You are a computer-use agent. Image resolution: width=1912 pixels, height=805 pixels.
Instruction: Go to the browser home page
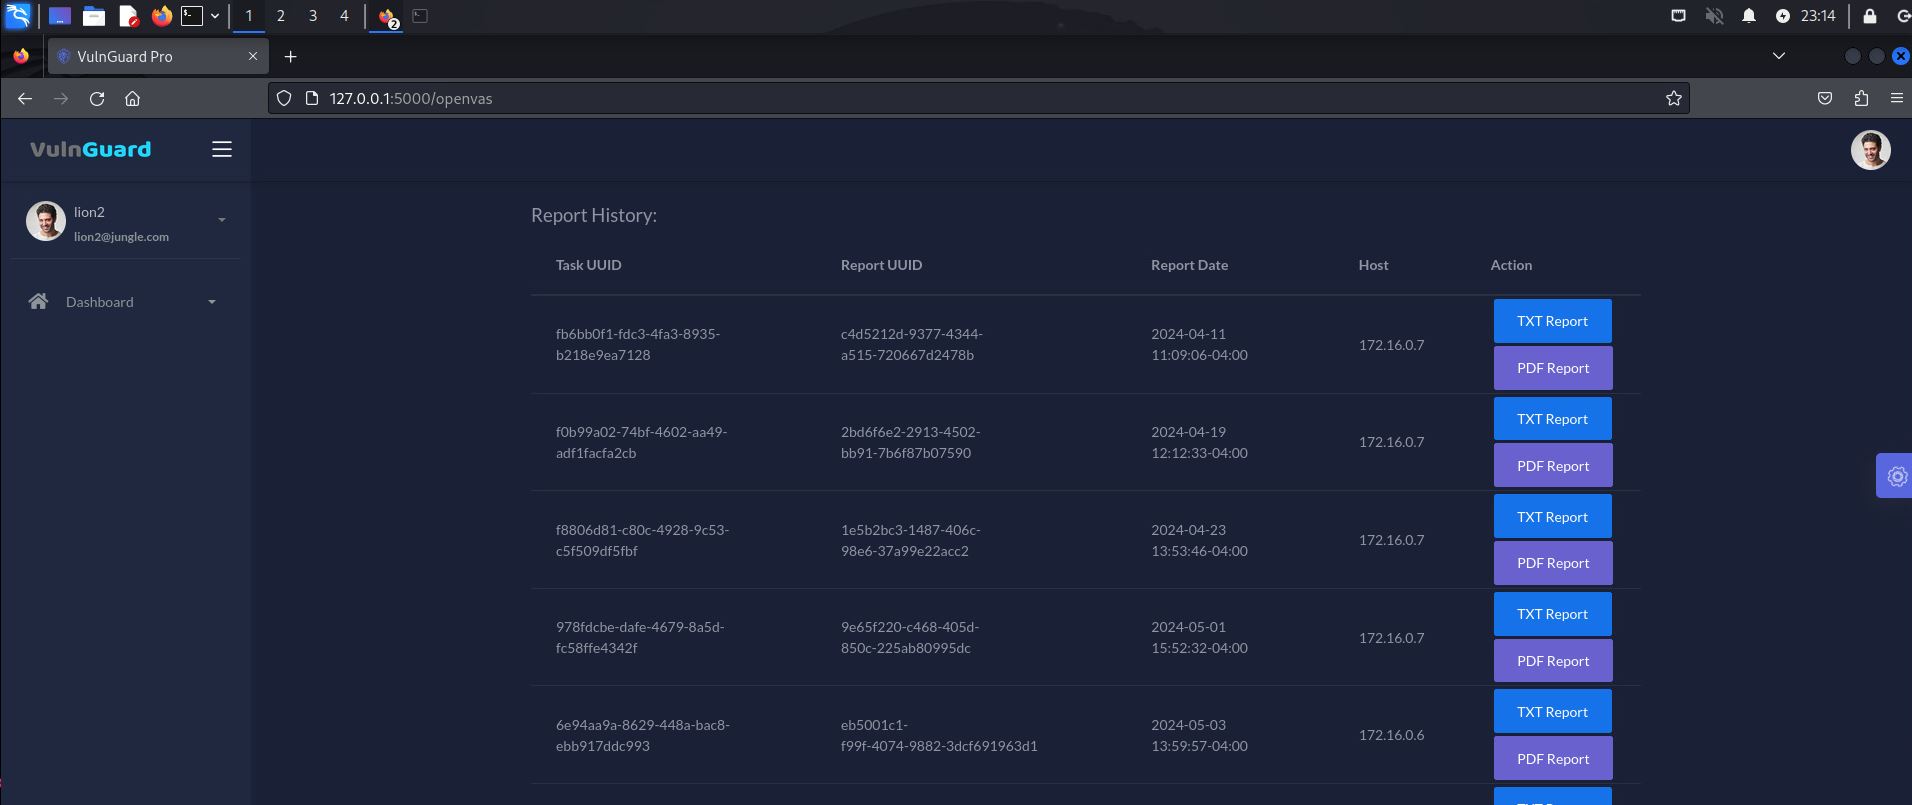[132, 98]
